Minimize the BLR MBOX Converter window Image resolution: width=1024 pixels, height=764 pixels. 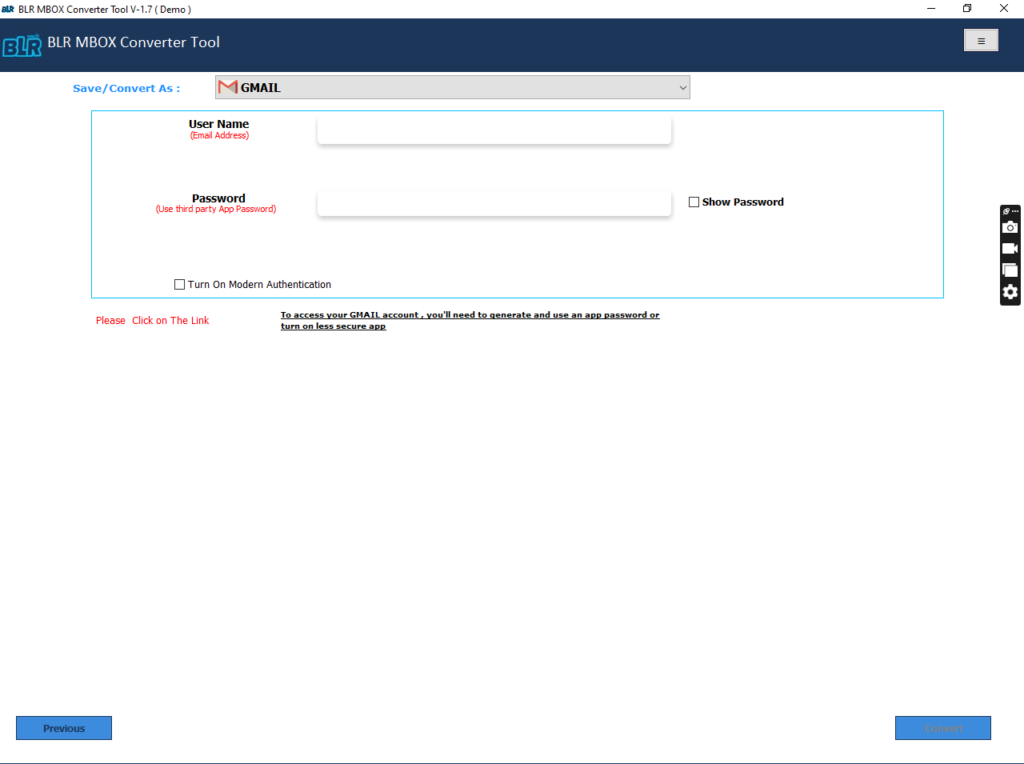click(931, 8)
